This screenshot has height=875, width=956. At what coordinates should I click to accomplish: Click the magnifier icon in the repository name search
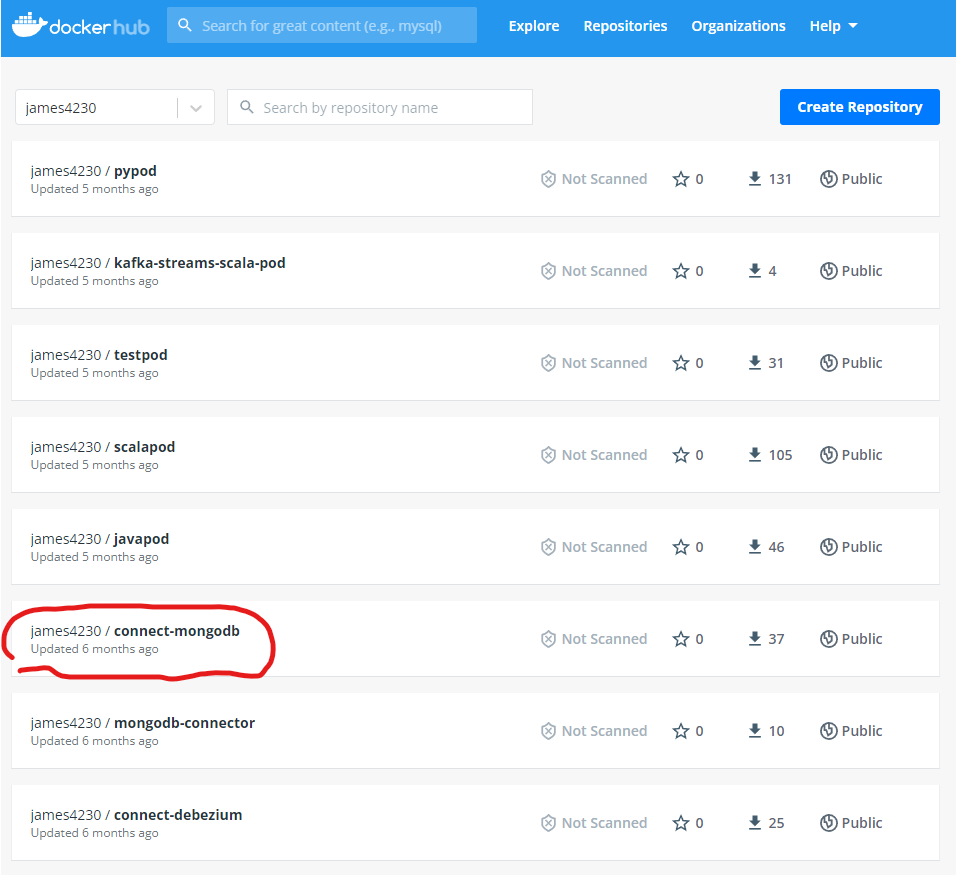(x=246, y=107)
